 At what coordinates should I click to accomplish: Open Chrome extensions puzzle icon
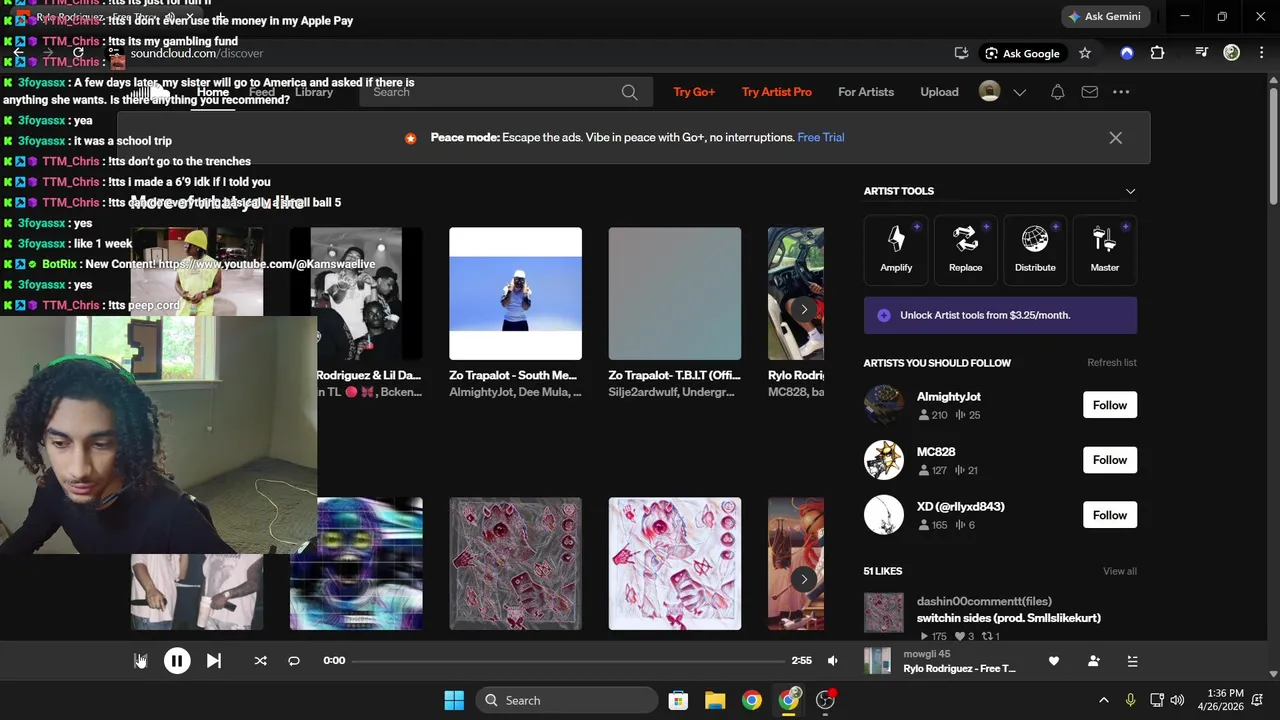pos(1157,53)
